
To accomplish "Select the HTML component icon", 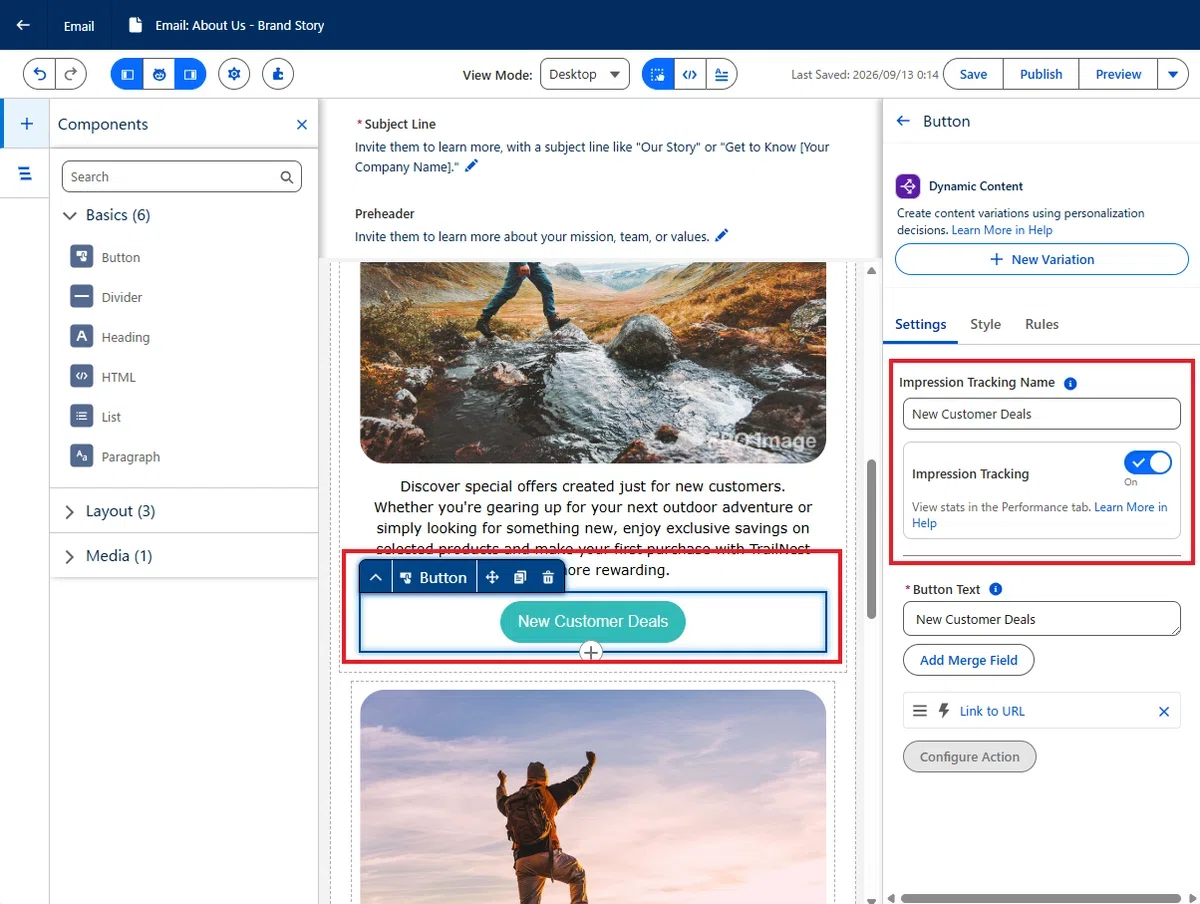I will [81, 377].
